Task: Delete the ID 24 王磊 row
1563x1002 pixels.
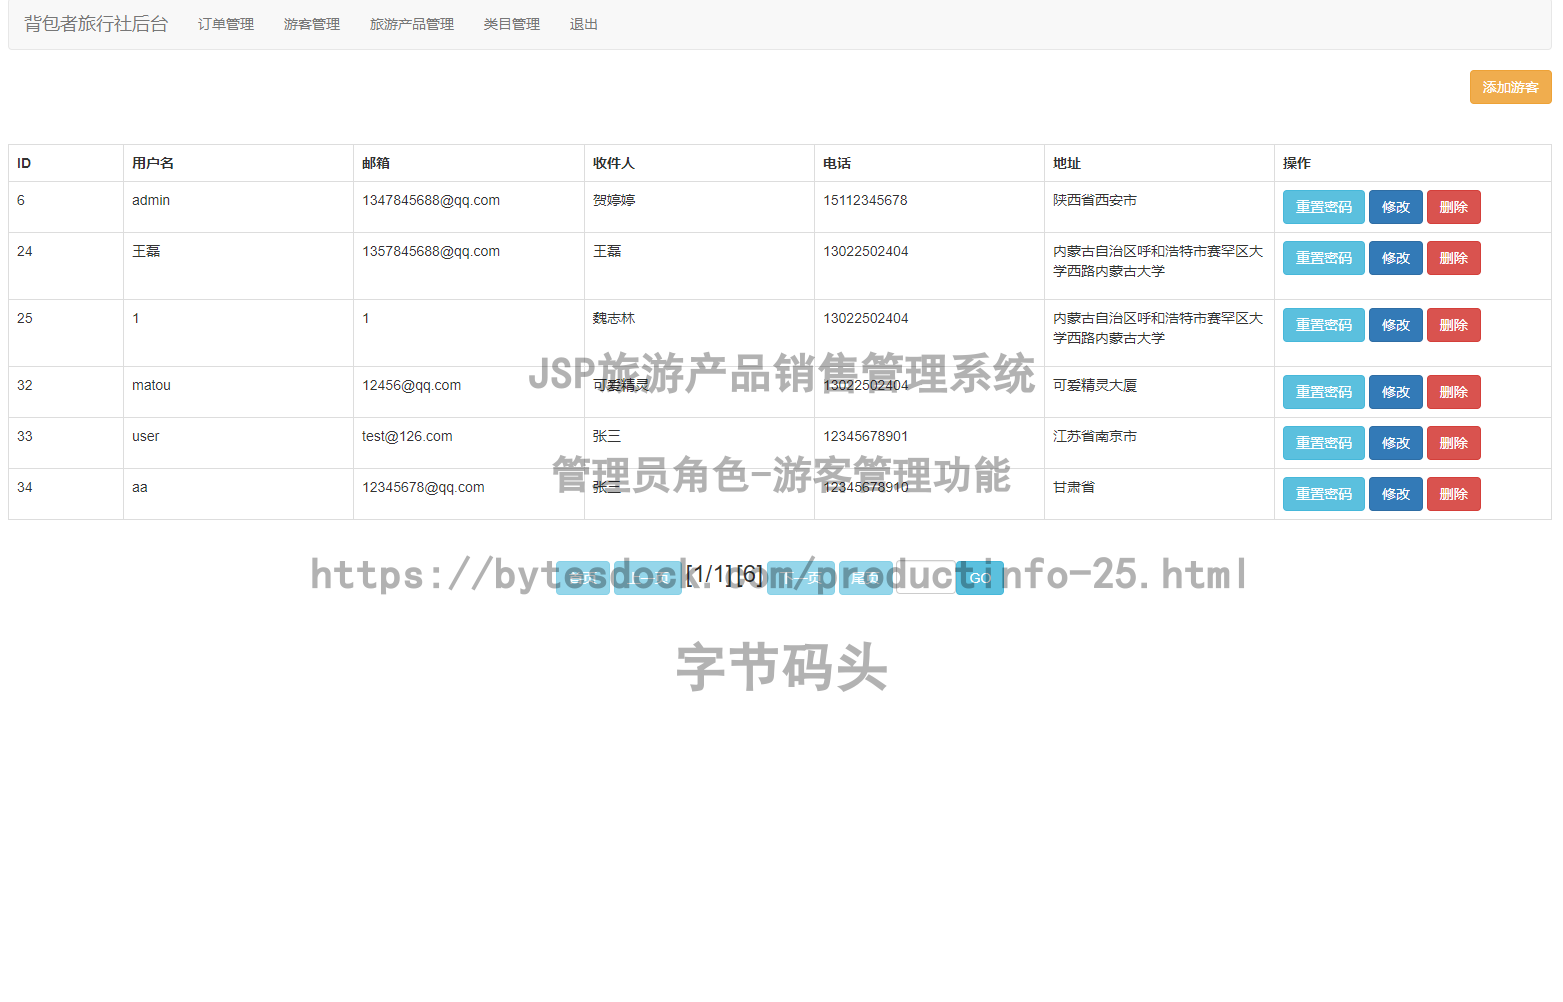Action: [1453, 258]
